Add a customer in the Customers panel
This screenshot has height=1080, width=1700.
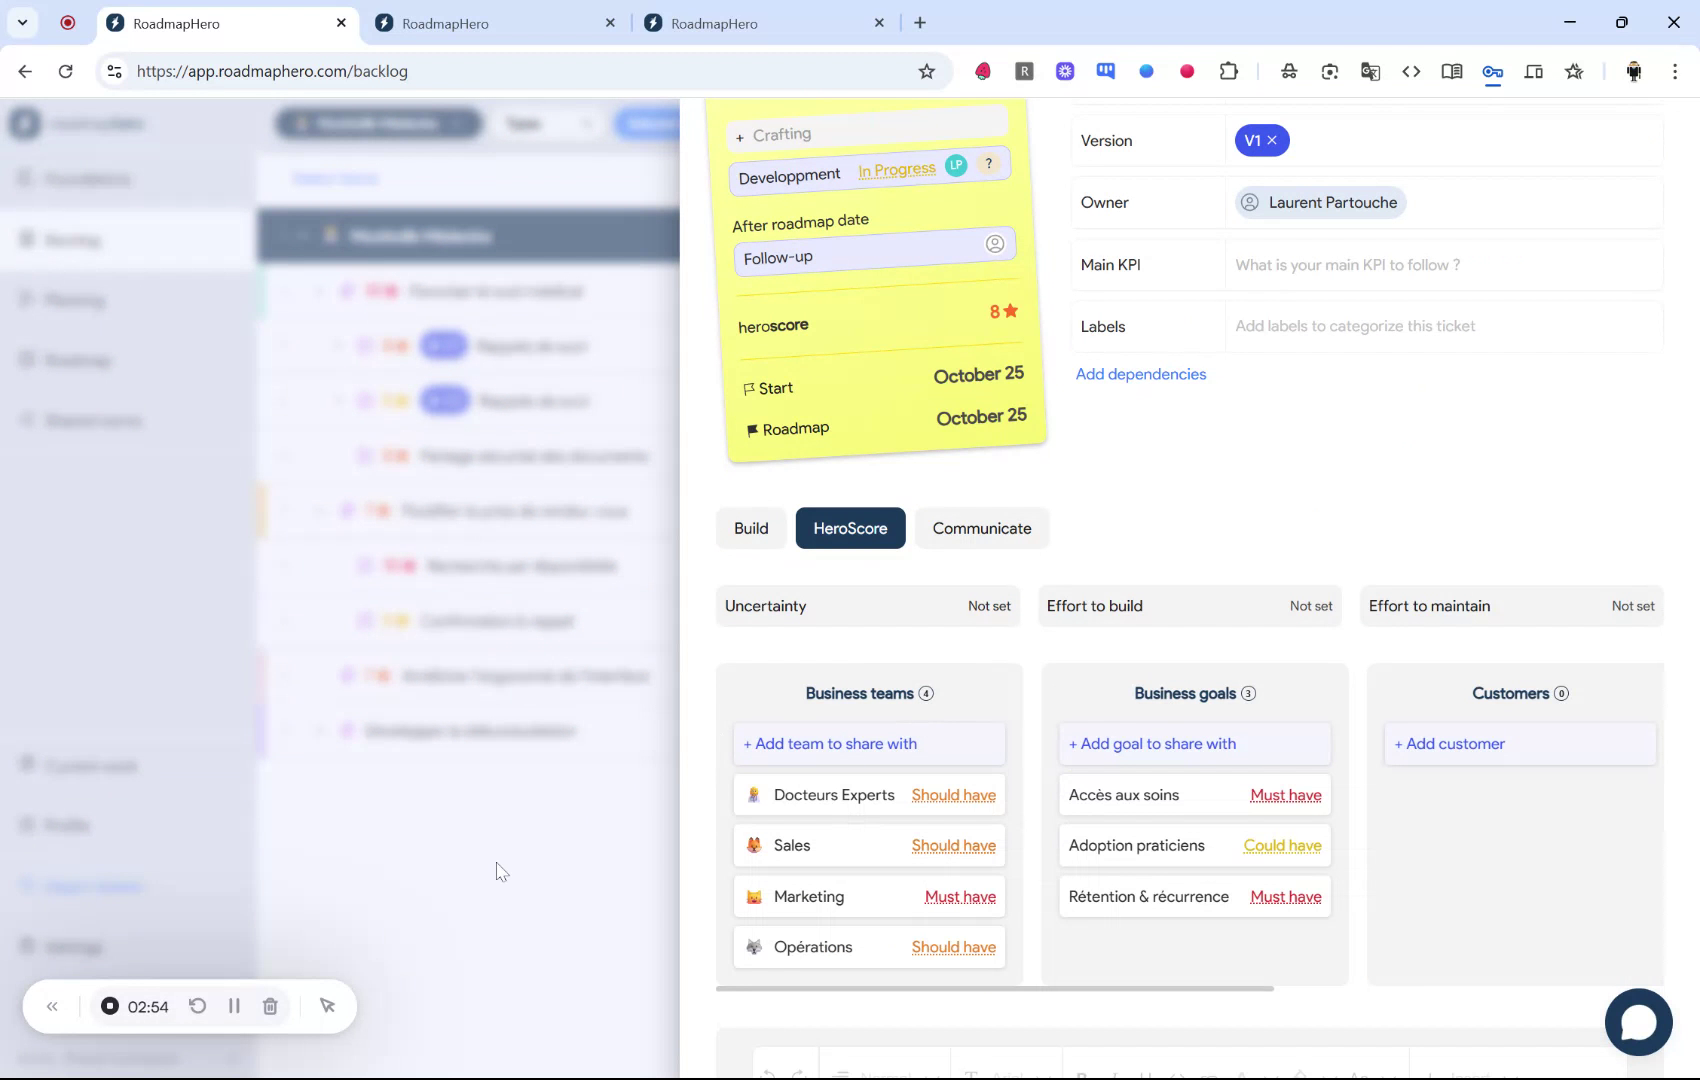[1448, 743]
